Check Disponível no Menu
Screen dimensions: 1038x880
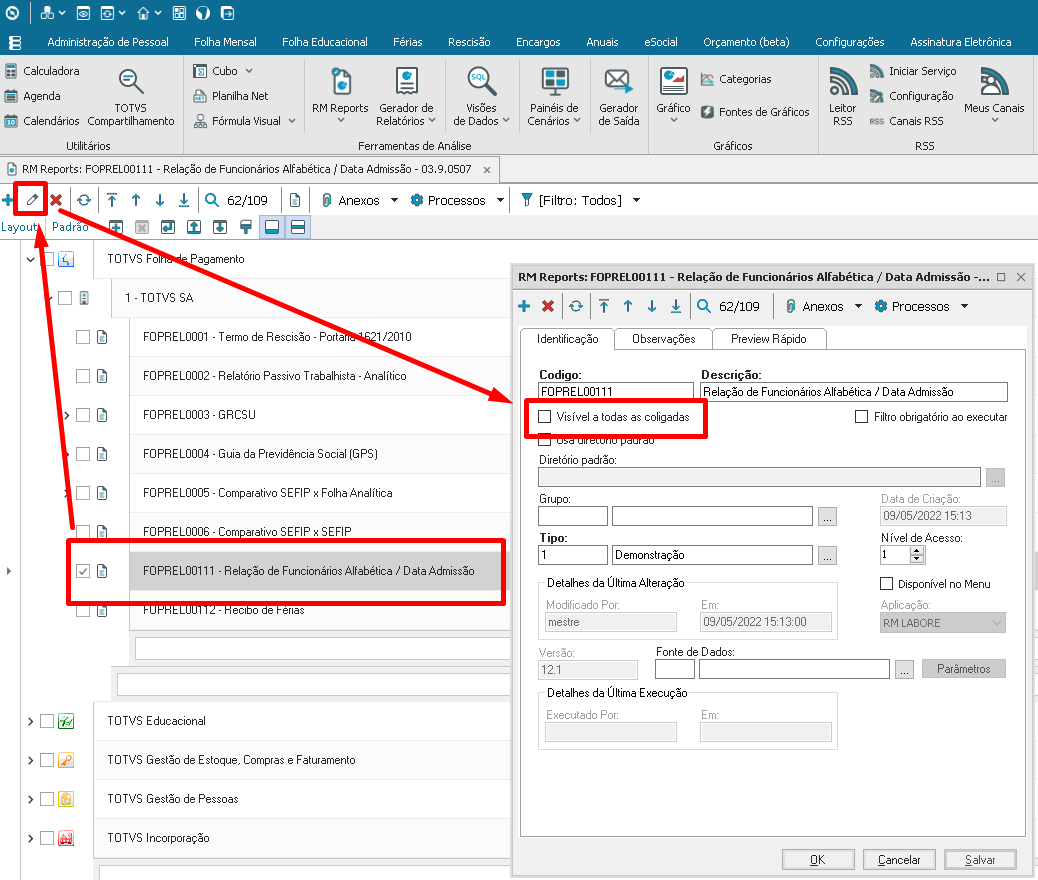(x=886, y=583)
